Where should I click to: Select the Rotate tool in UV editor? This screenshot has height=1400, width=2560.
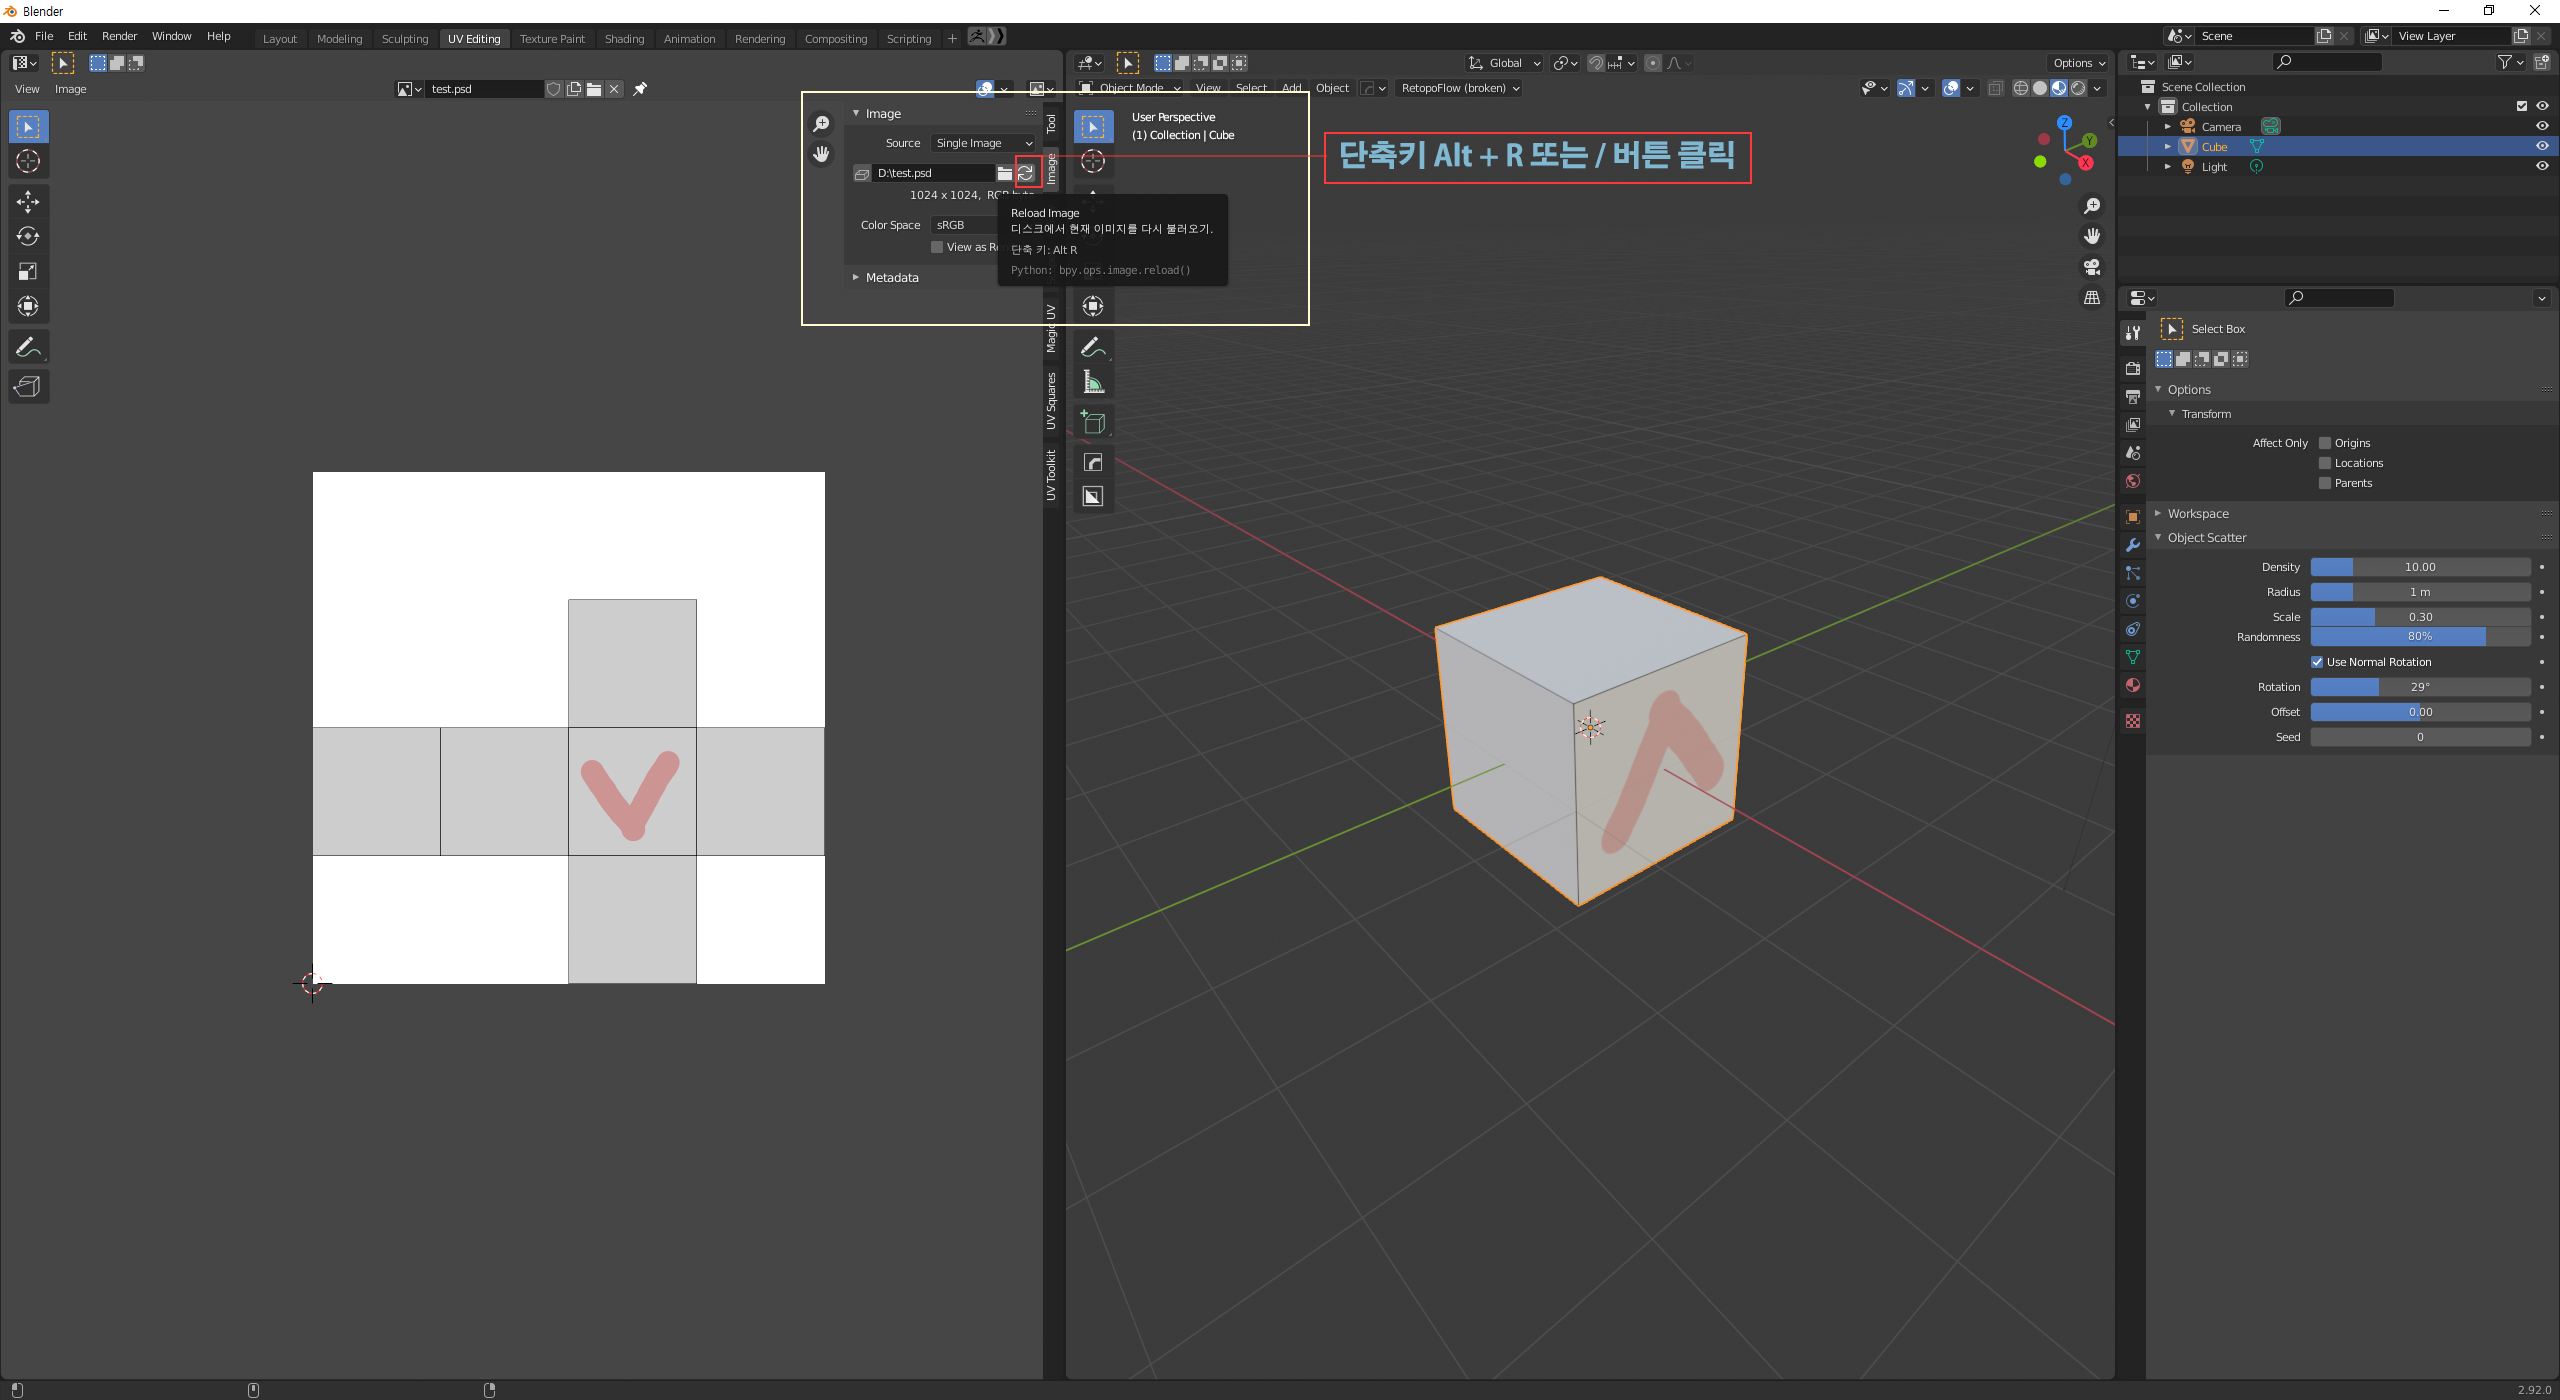(x=28, y=237)
